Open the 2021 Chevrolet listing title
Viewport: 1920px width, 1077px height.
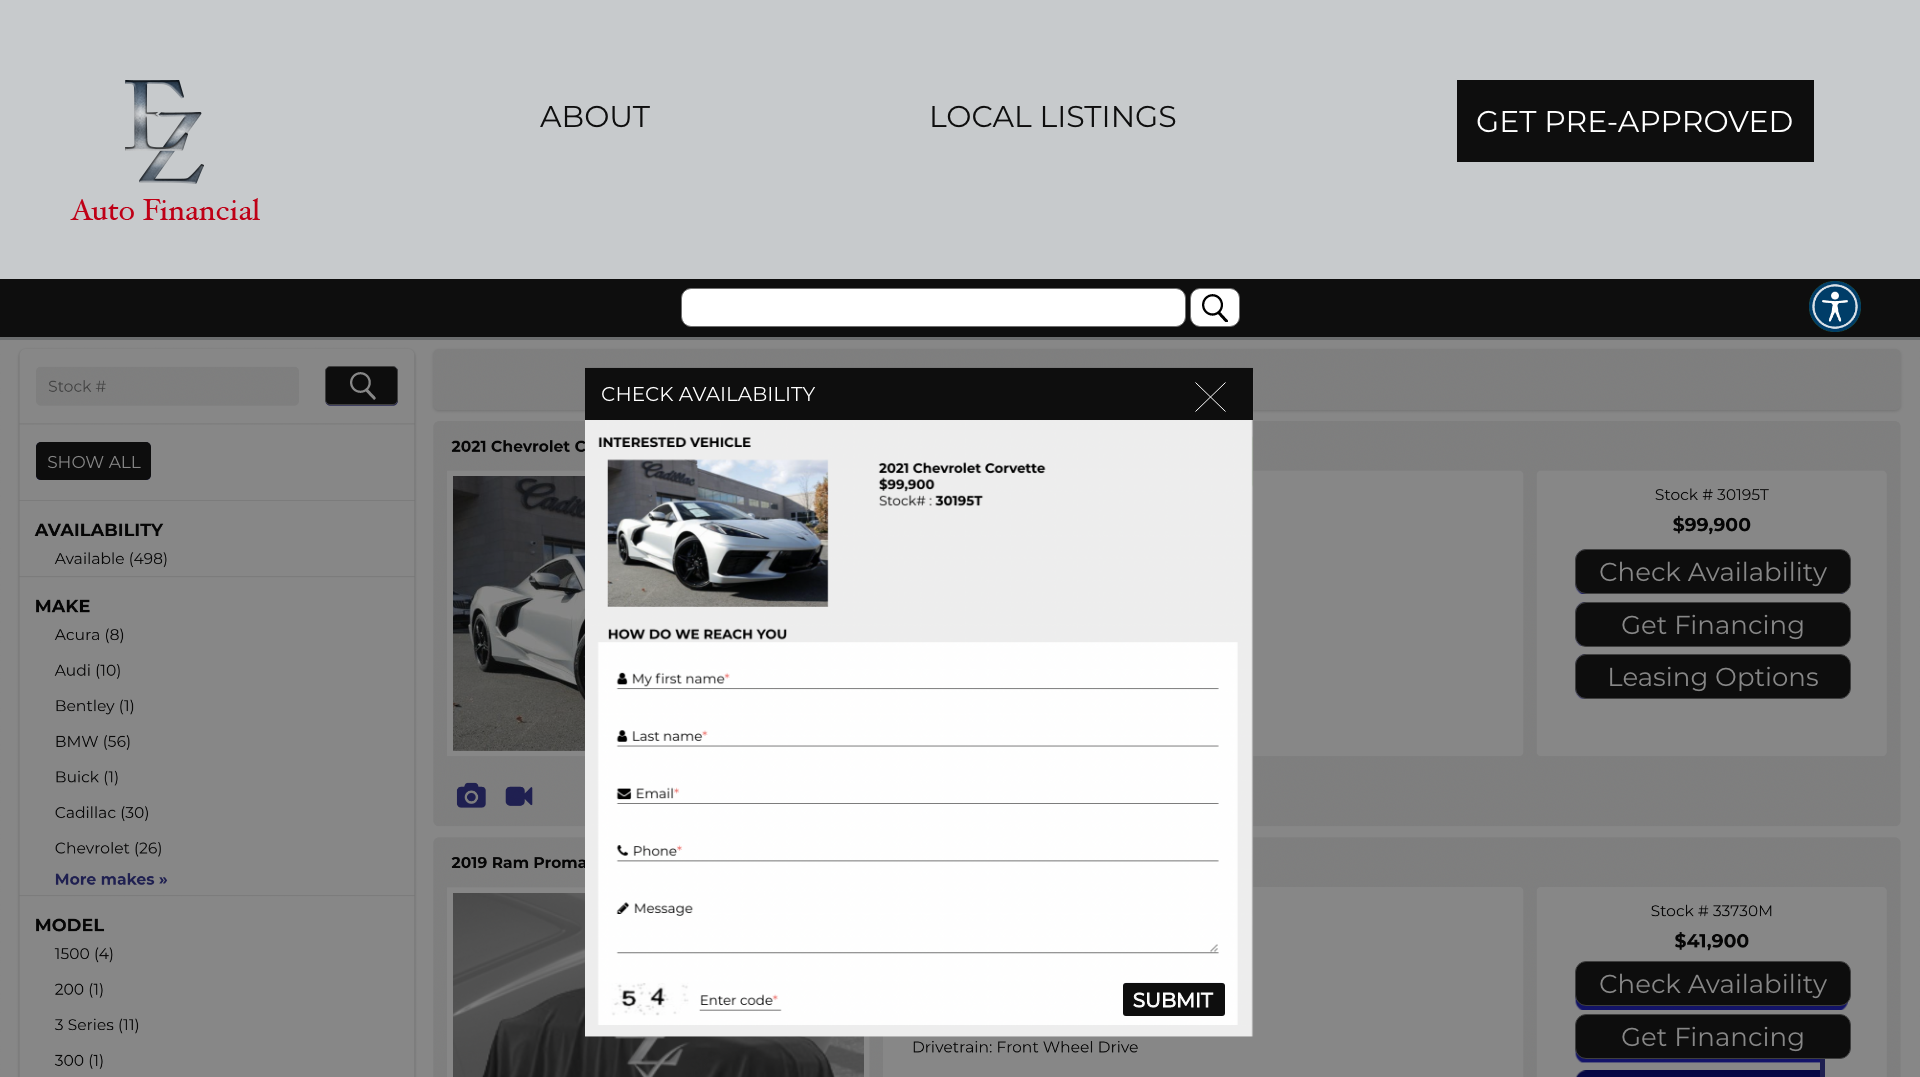coord(518,446)
